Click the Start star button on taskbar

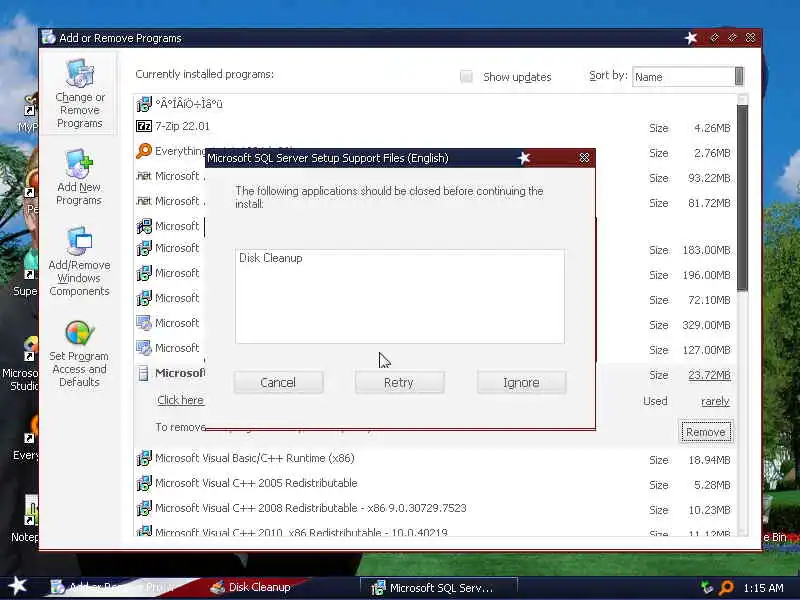click(x=18, y=586)
